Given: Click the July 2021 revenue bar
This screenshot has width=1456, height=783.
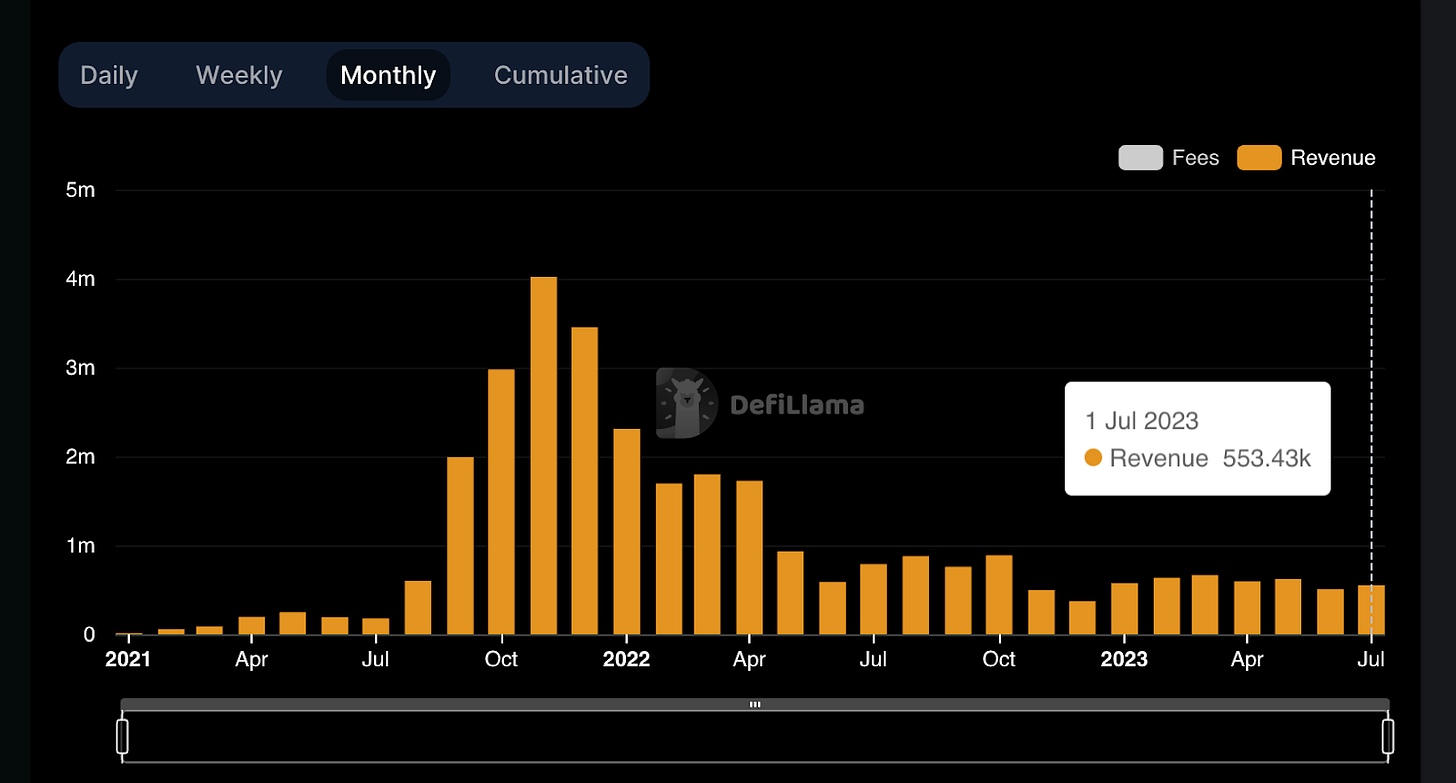Looking at the screenshot, I should pos(376,627).
